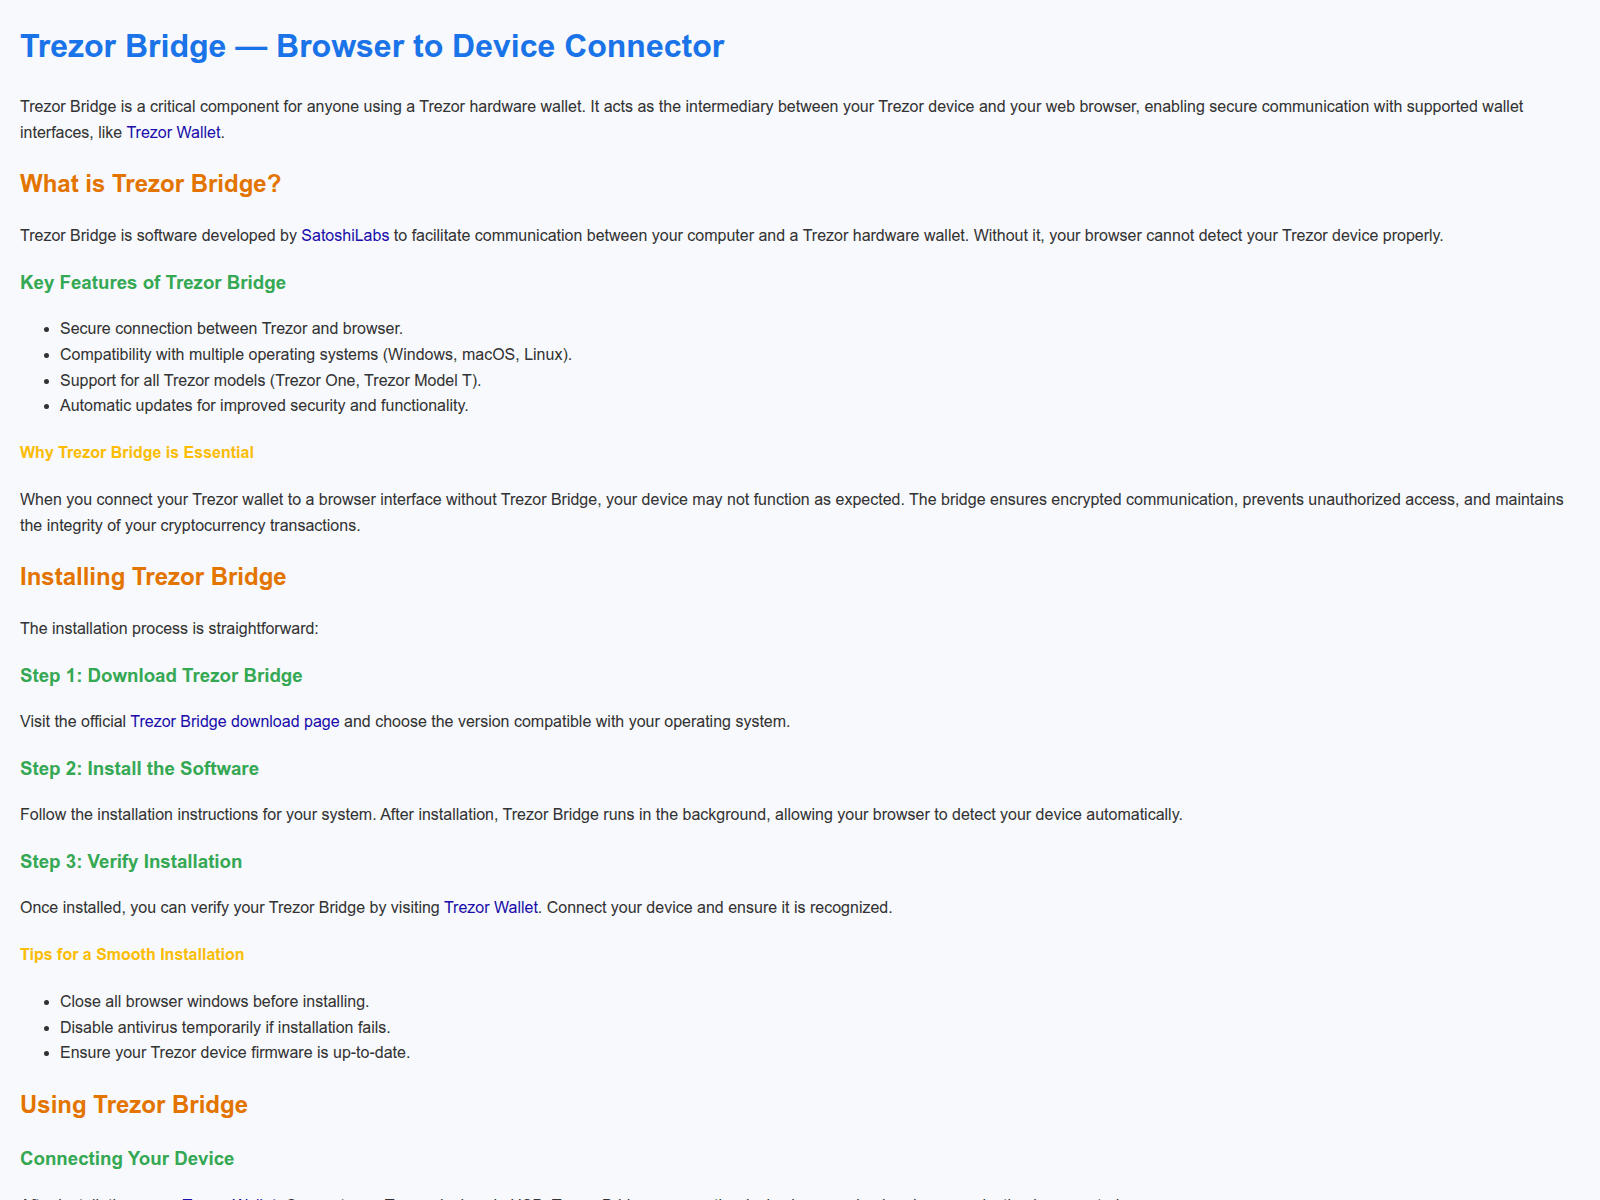This screenshot has height=1200, width=1600.
Task: Visit Trezor Wallet link under Step 3
Action: point(490,907)
